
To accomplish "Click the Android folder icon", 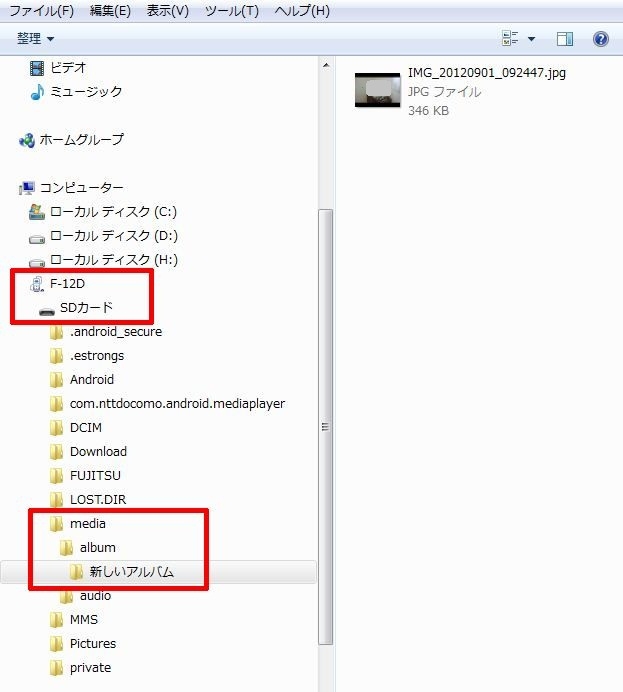I will pyautogui.click(x=56, y=380).
